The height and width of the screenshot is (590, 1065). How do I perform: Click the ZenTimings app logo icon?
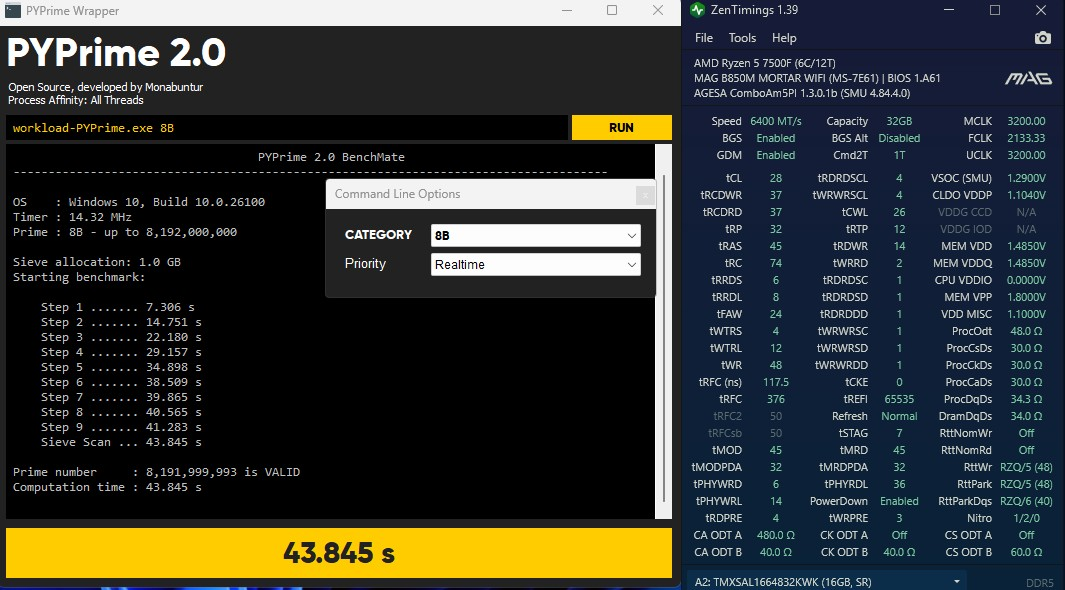coord(697,10)
